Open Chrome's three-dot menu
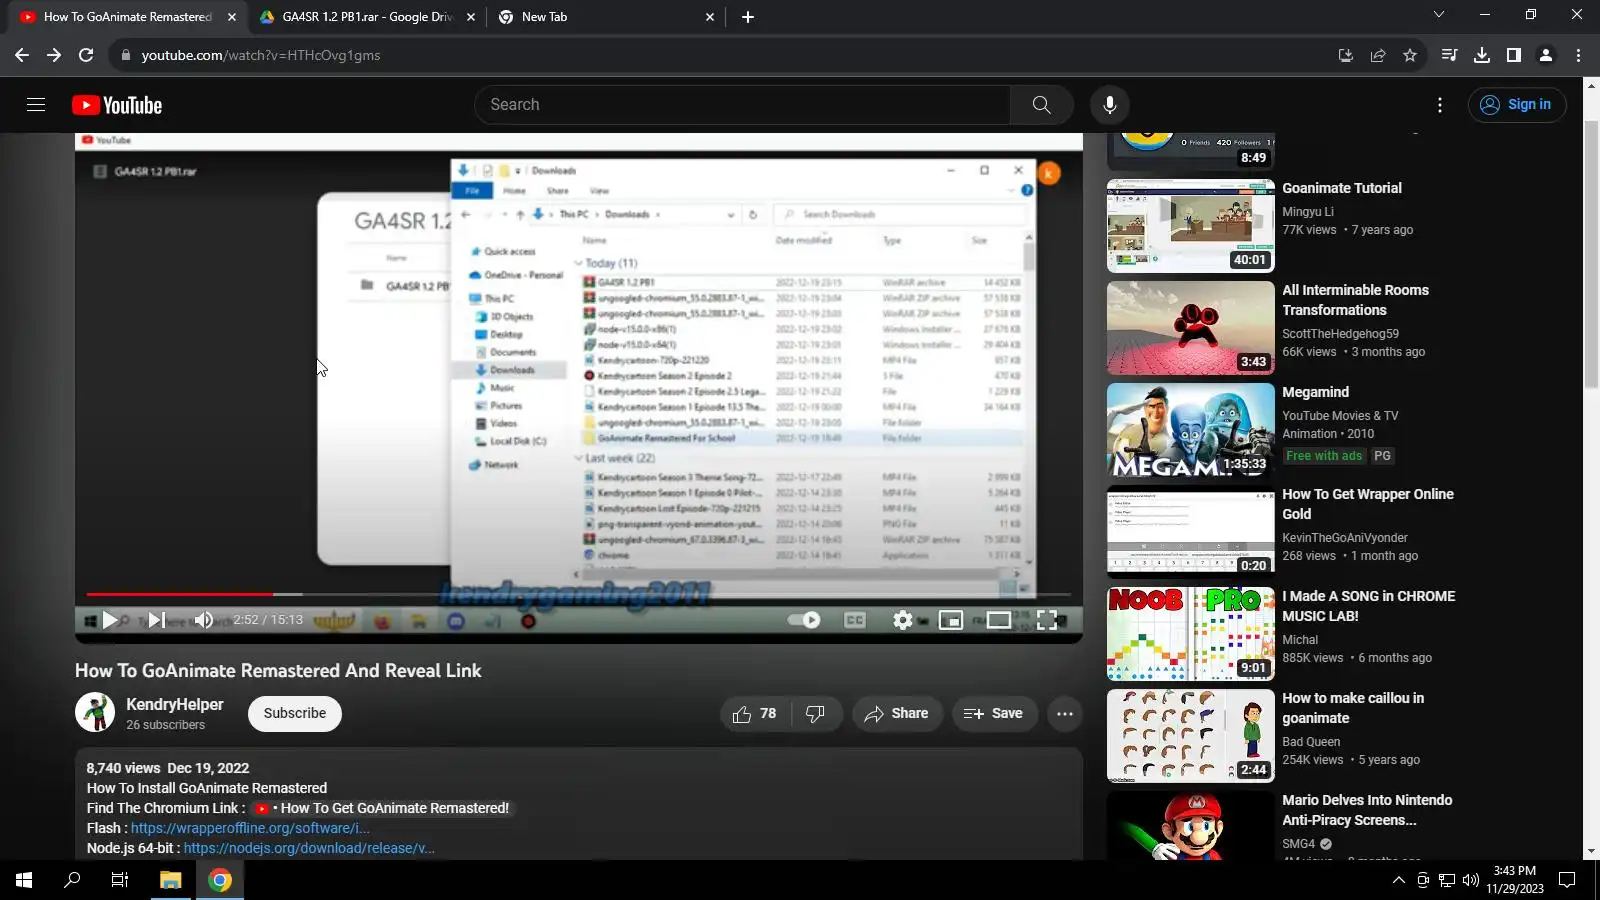 (x=1579, y=56)
